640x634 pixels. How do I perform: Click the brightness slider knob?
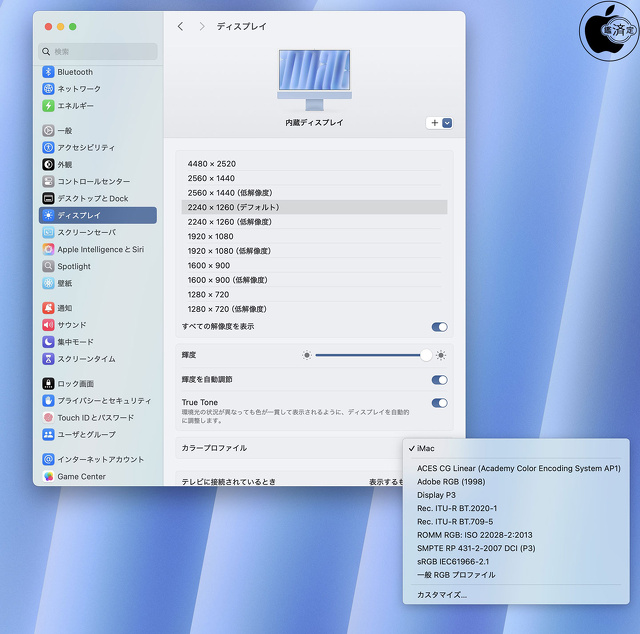pyautogui.click(x=426, y=355)
